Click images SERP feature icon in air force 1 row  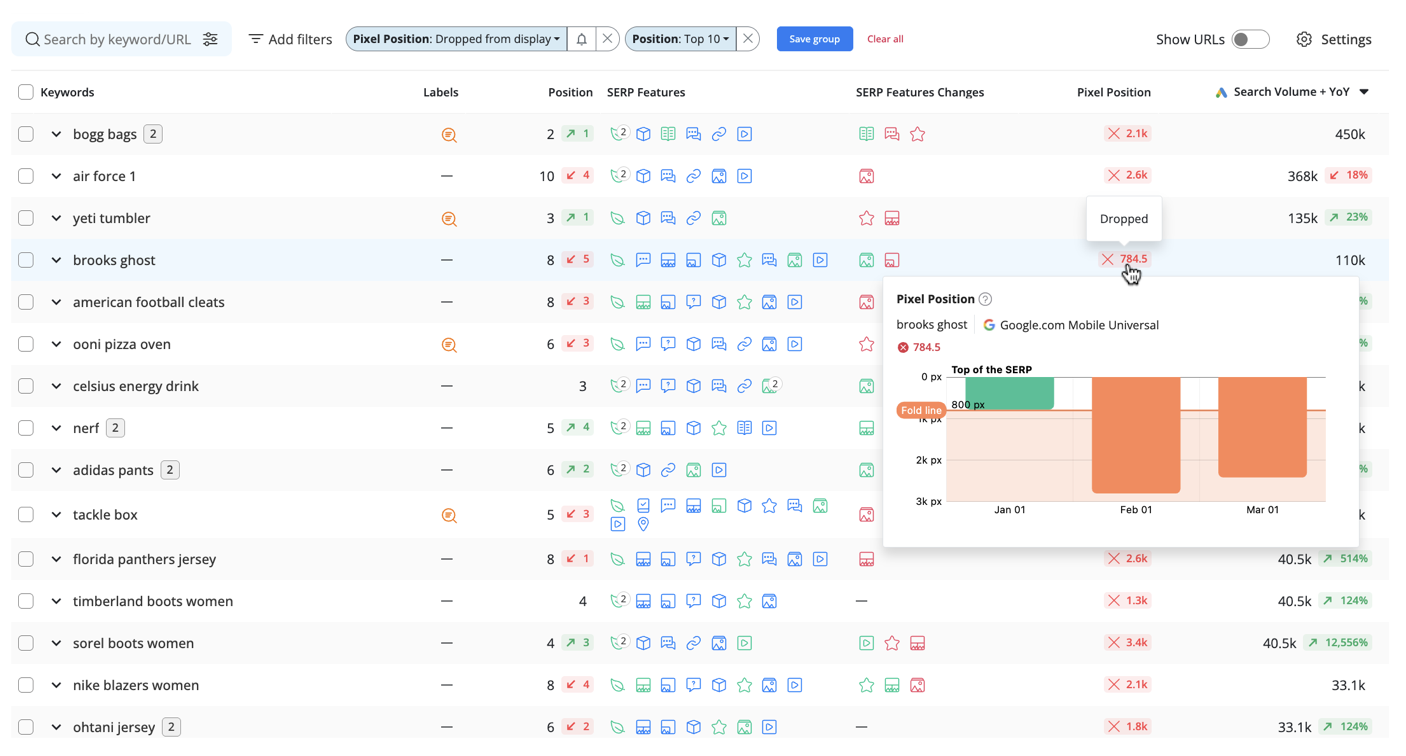(719, 176)
